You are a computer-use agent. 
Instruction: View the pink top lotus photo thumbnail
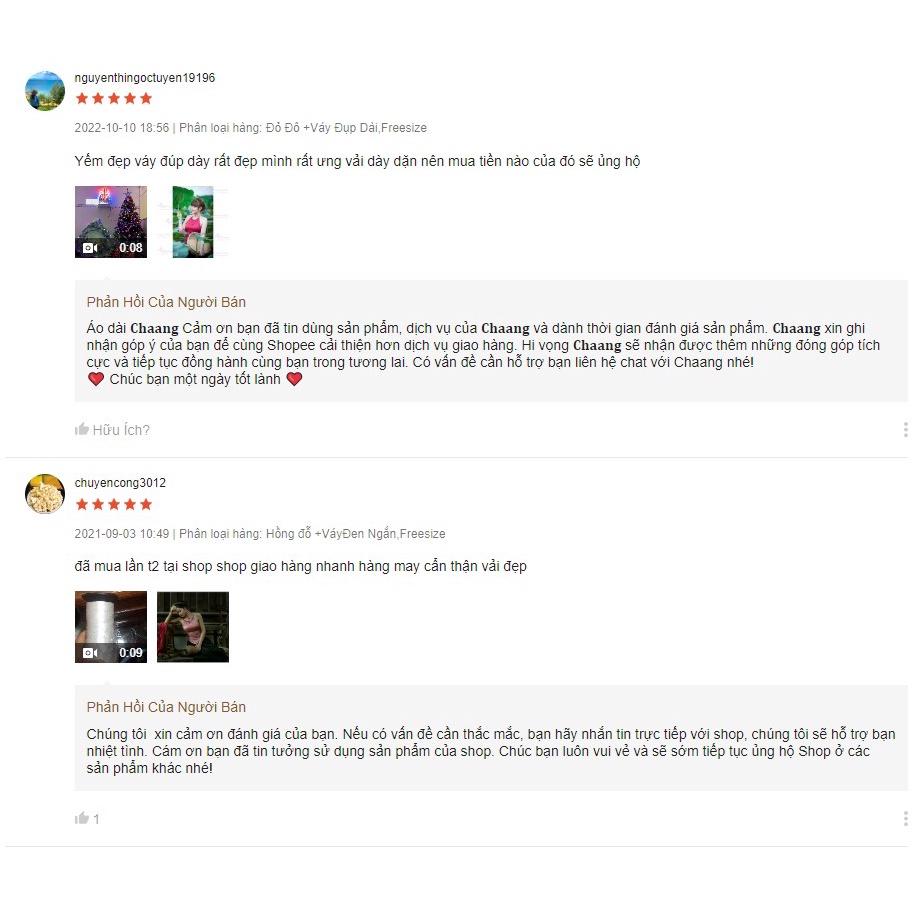click(193, 222)
